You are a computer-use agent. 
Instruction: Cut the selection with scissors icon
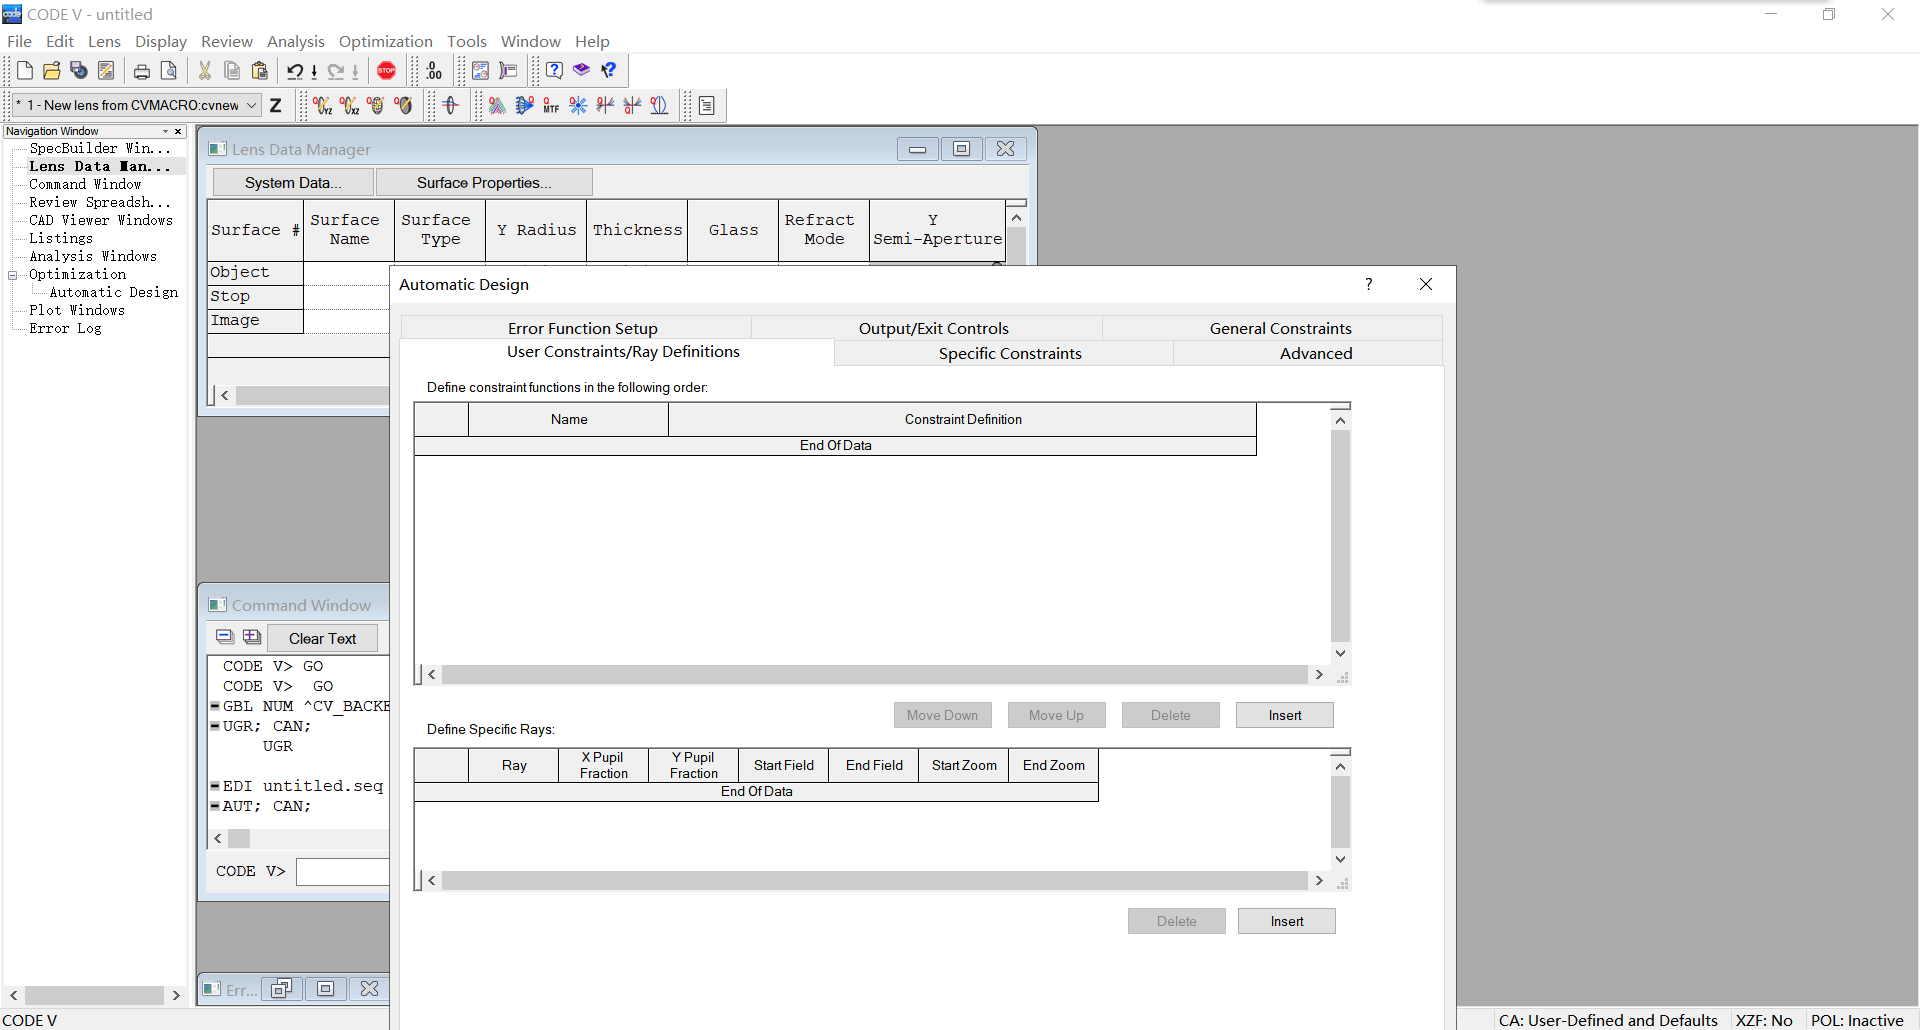point(205,70)
